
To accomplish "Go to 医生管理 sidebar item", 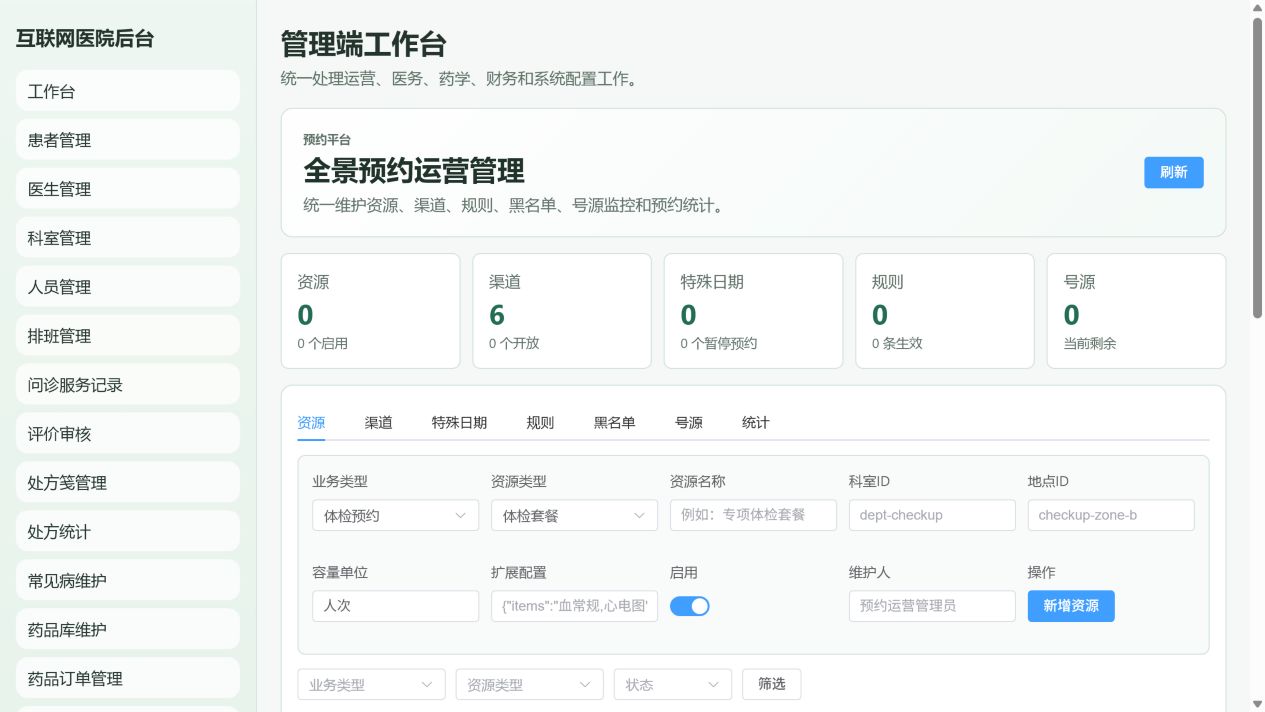I will pyautogui.click(x=128, y=189).
